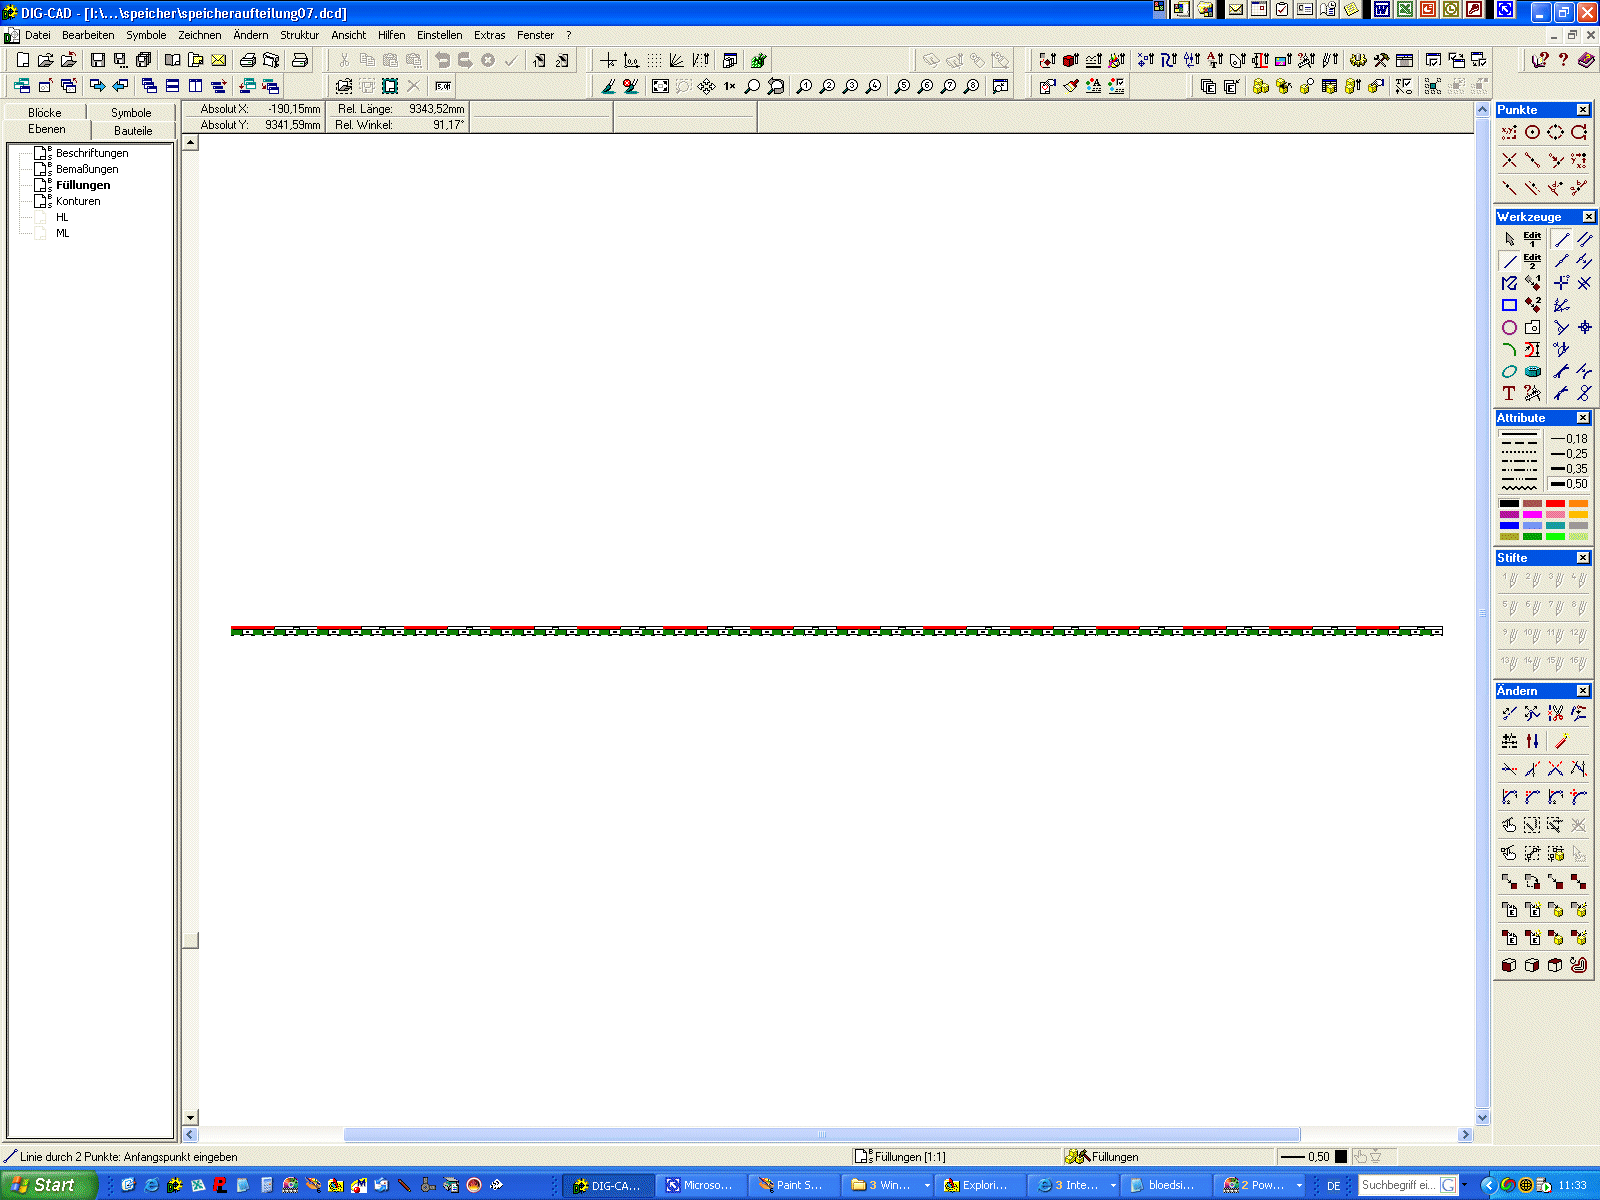This screenshot has height=1200, width=1600.
Task: Select the arrow pointer tool in Werkzeuge
Action: pyautogui.click(x=1509, y=239)
